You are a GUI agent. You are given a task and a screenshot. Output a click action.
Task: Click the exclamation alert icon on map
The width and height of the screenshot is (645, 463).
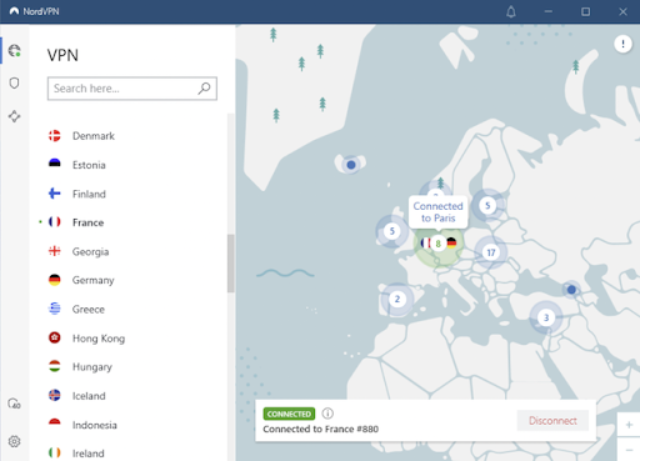click(623, 44)
